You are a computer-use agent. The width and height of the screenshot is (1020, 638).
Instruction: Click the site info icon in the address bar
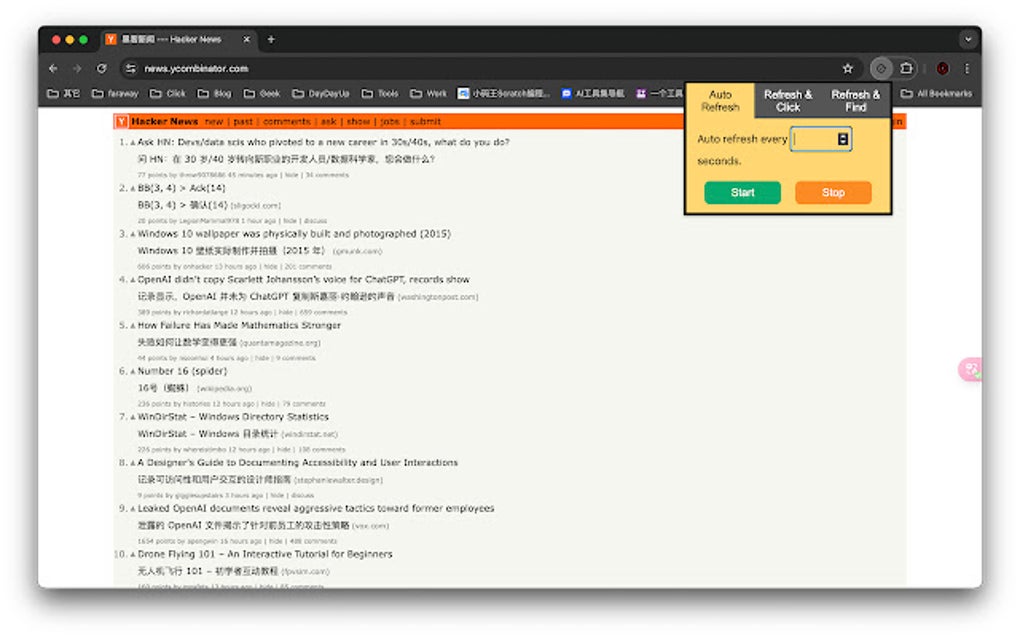click(x=130, y=68)
